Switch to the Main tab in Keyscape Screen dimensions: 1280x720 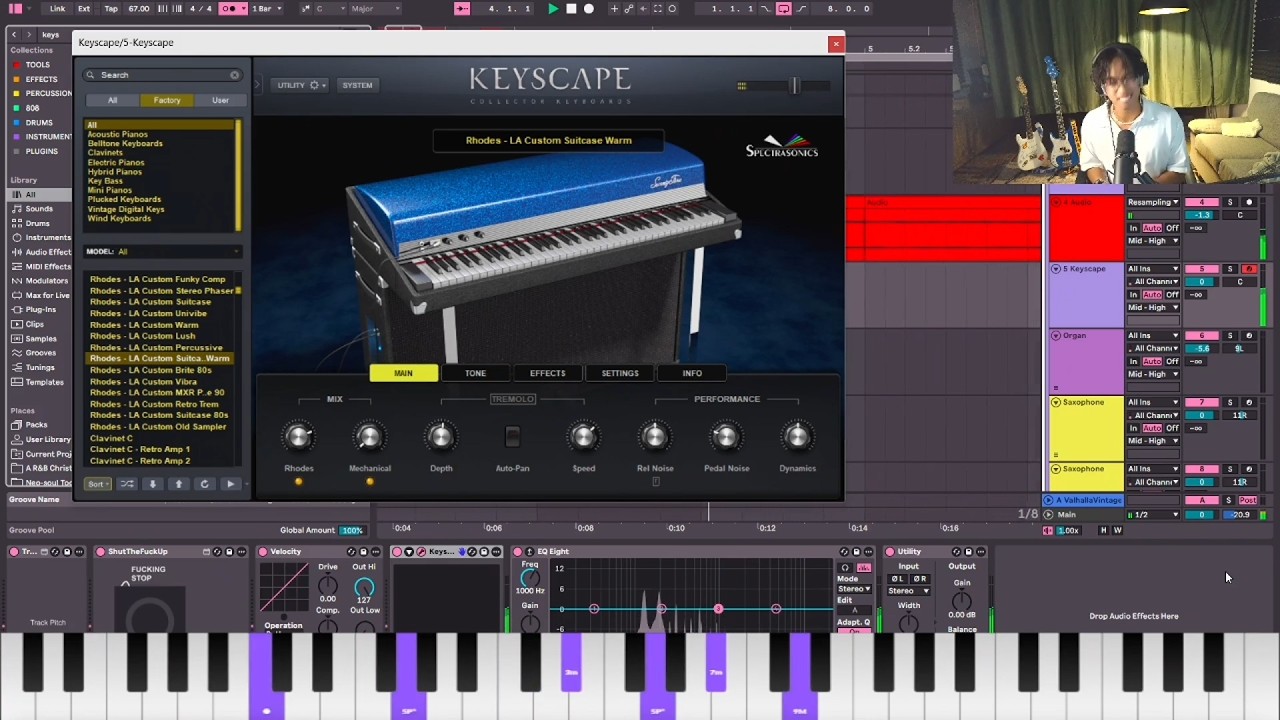click(403, 373)
